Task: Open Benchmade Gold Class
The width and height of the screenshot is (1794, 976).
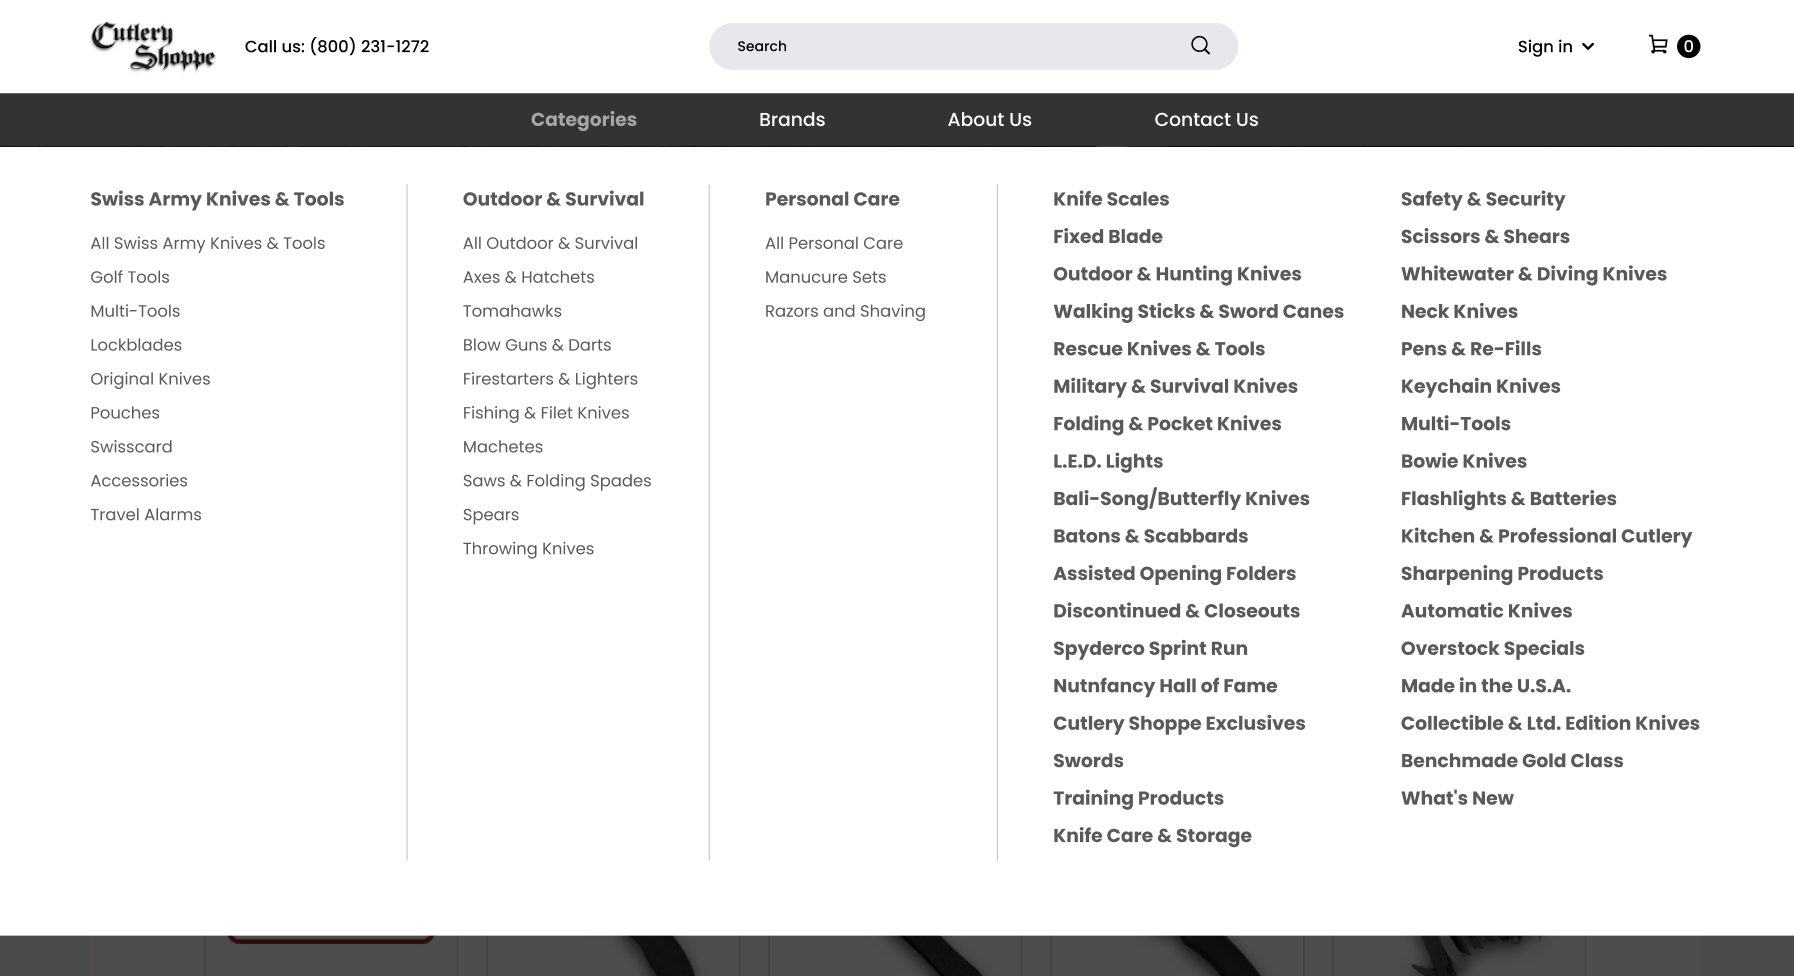Action: [1512, 761]
